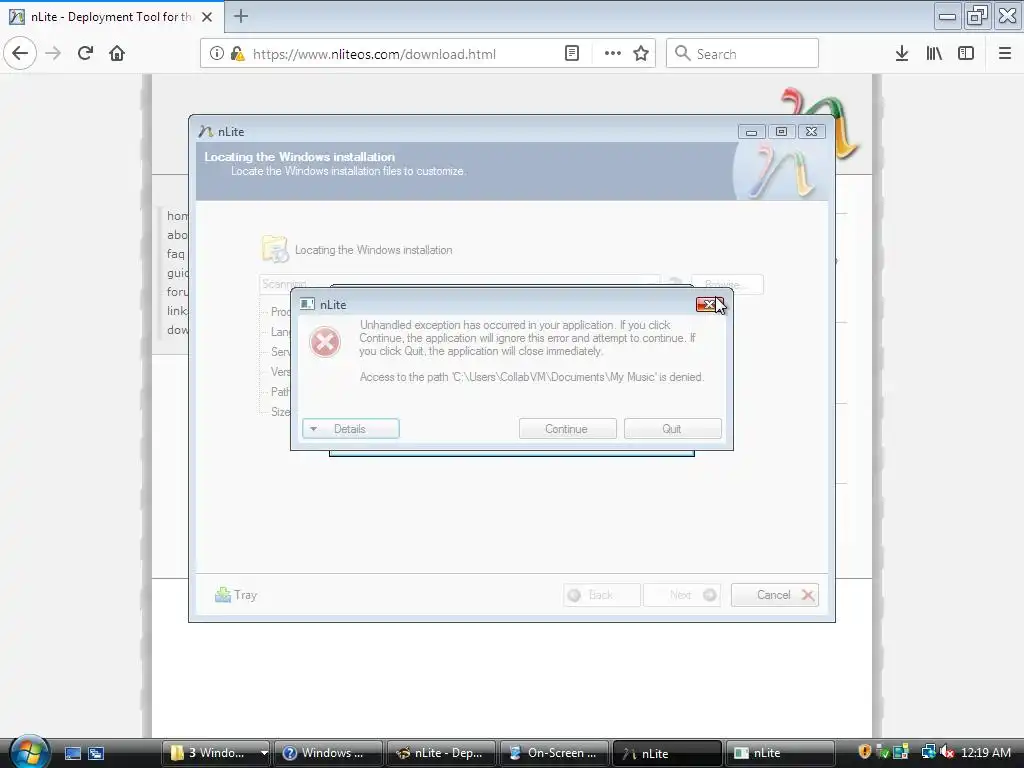Click the 12:19 AM taskbar clock
This screenshot has height=768, width=1024.
tap(986, 753)
